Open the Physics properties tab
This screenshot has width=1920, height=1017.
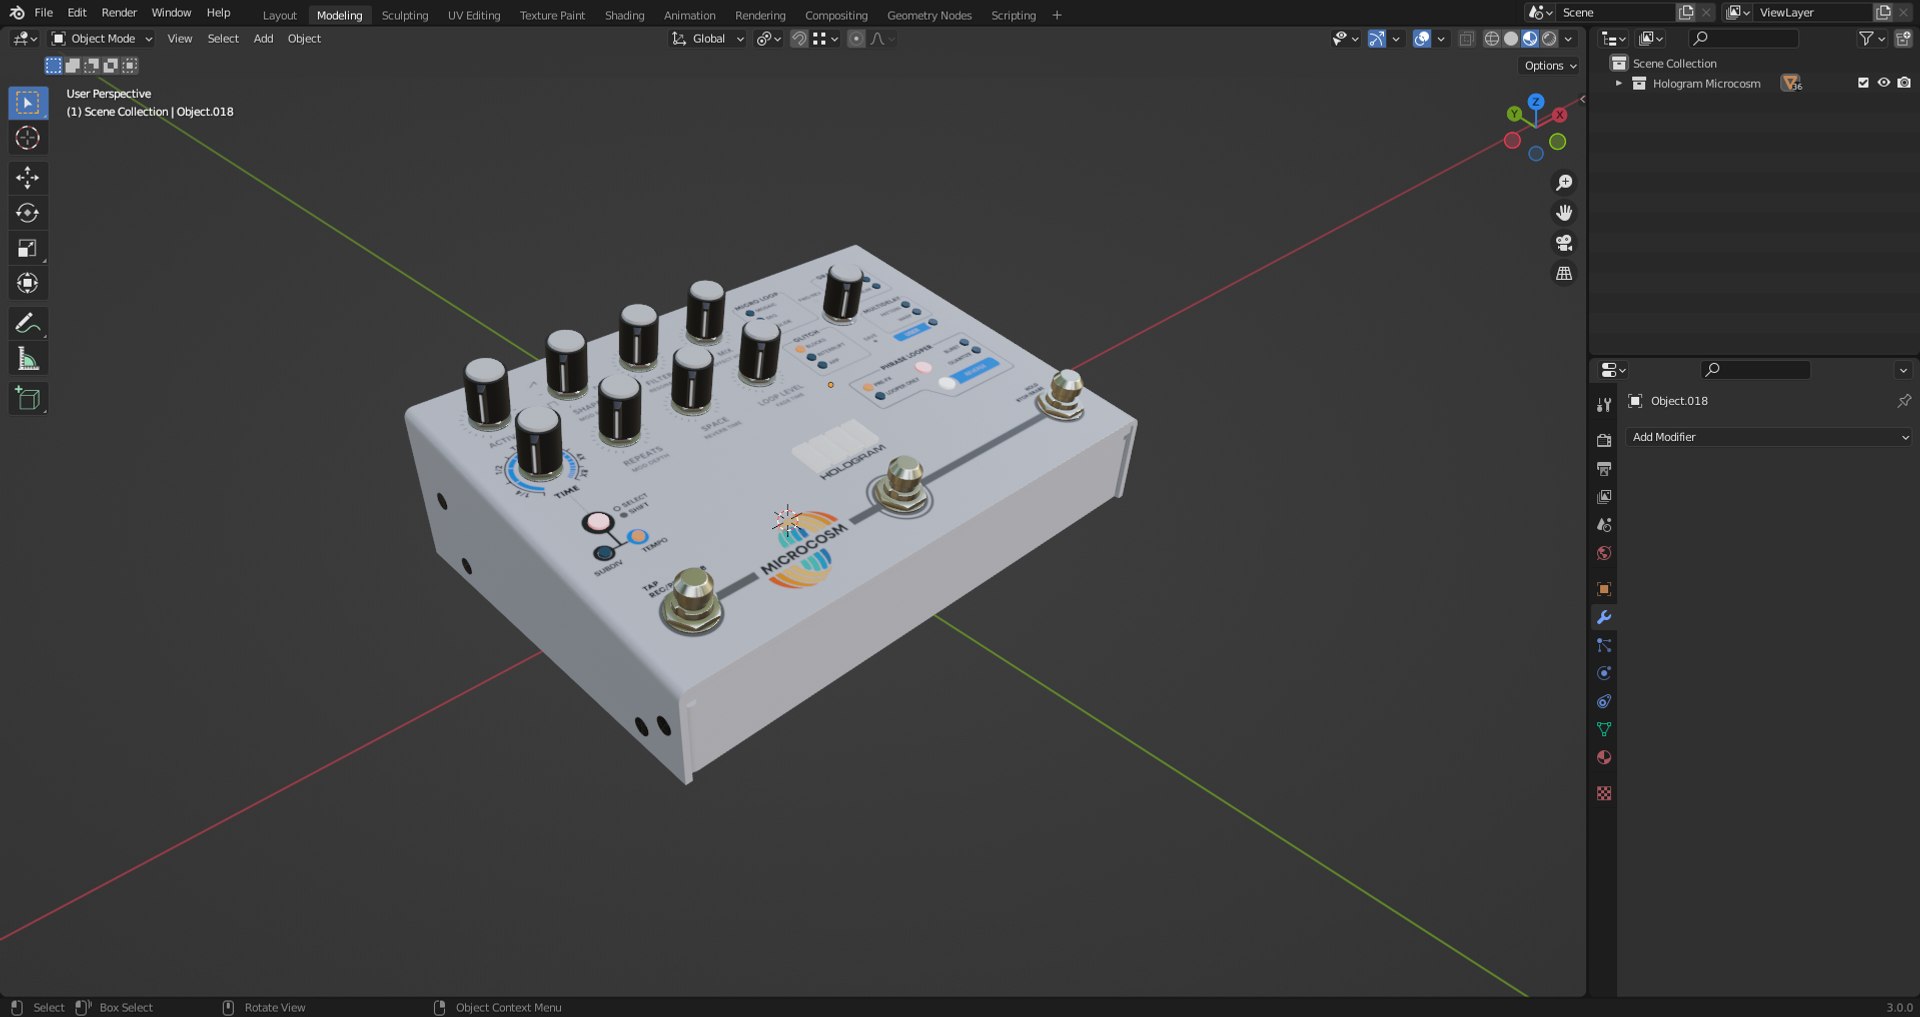pos(1604,674)
